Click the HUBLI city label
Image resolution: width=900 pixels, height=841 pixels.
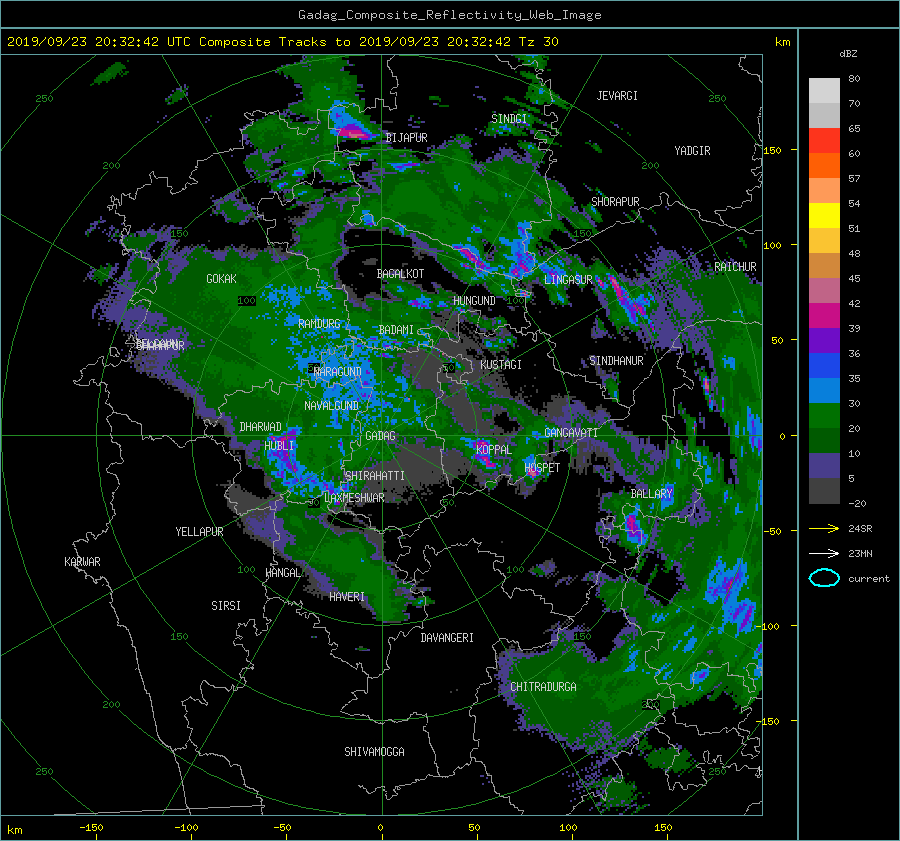tap(280, 446)
